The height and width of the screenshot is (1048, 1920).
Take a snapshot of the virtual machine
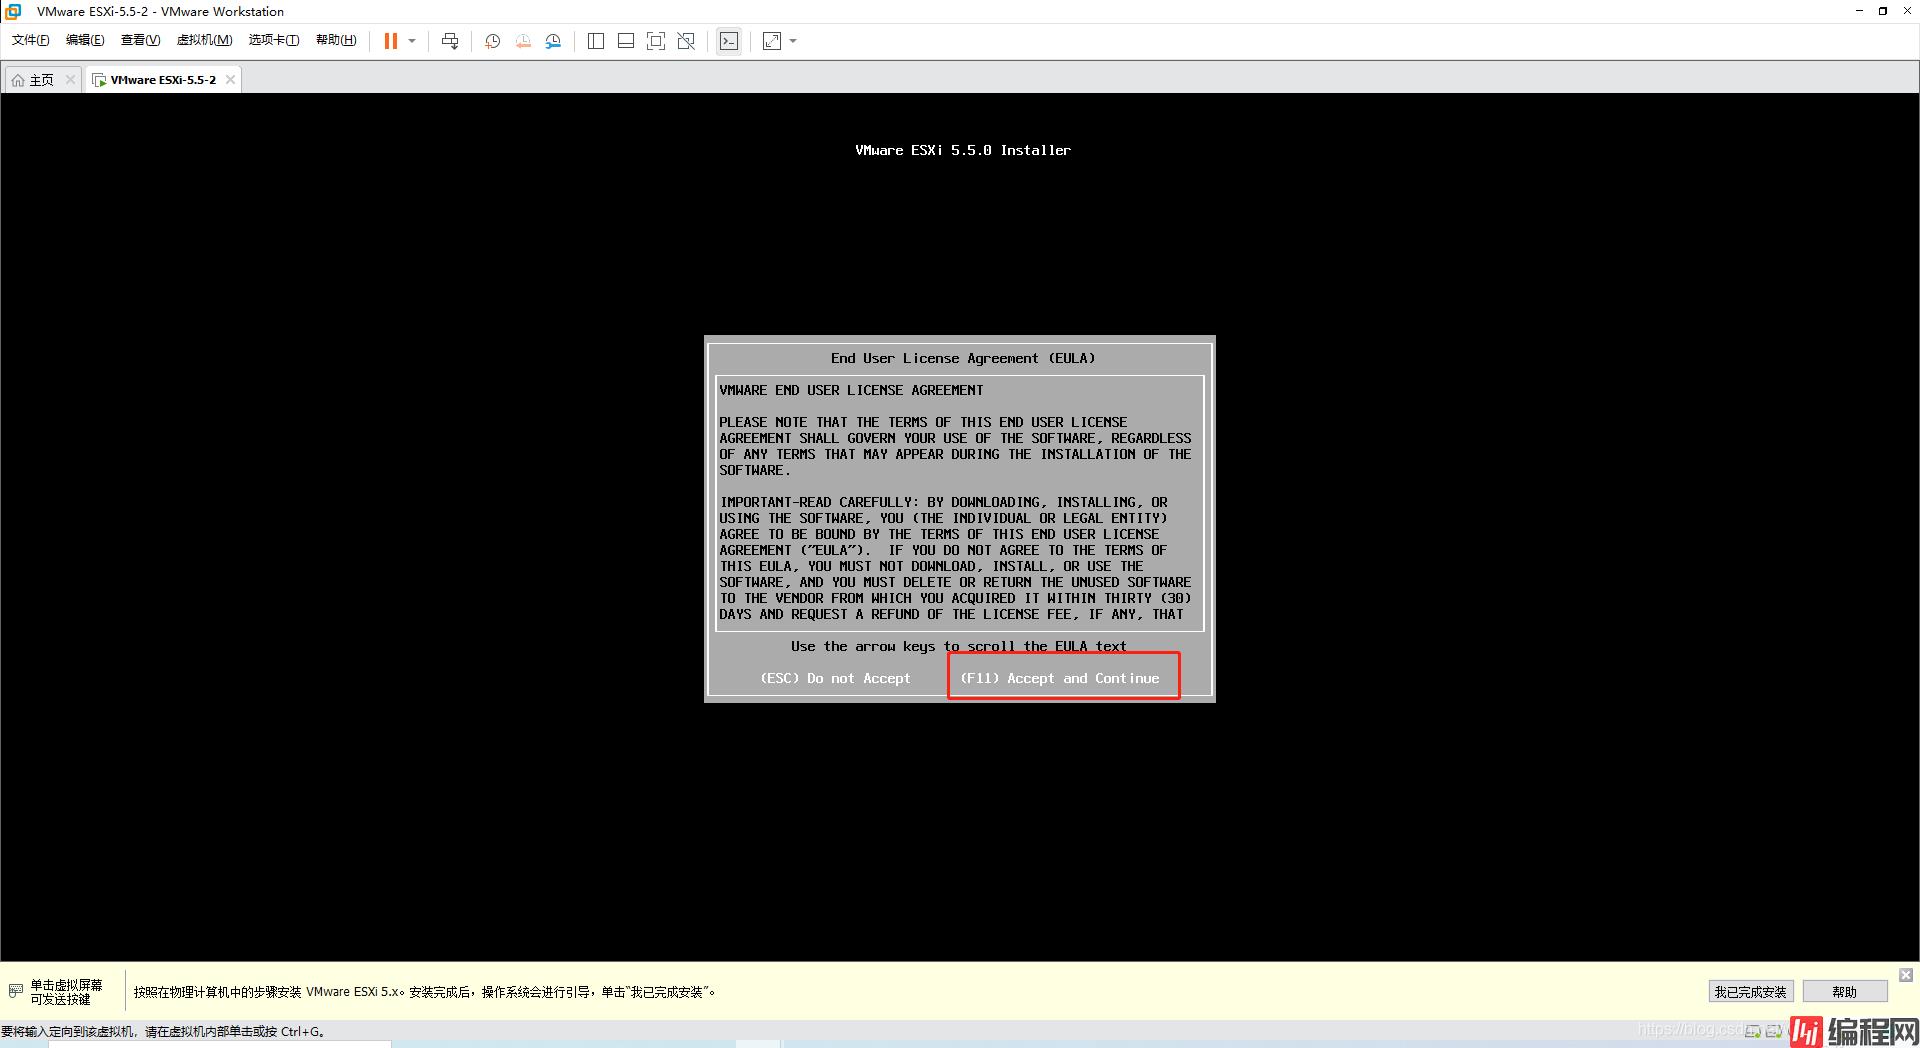492,41
